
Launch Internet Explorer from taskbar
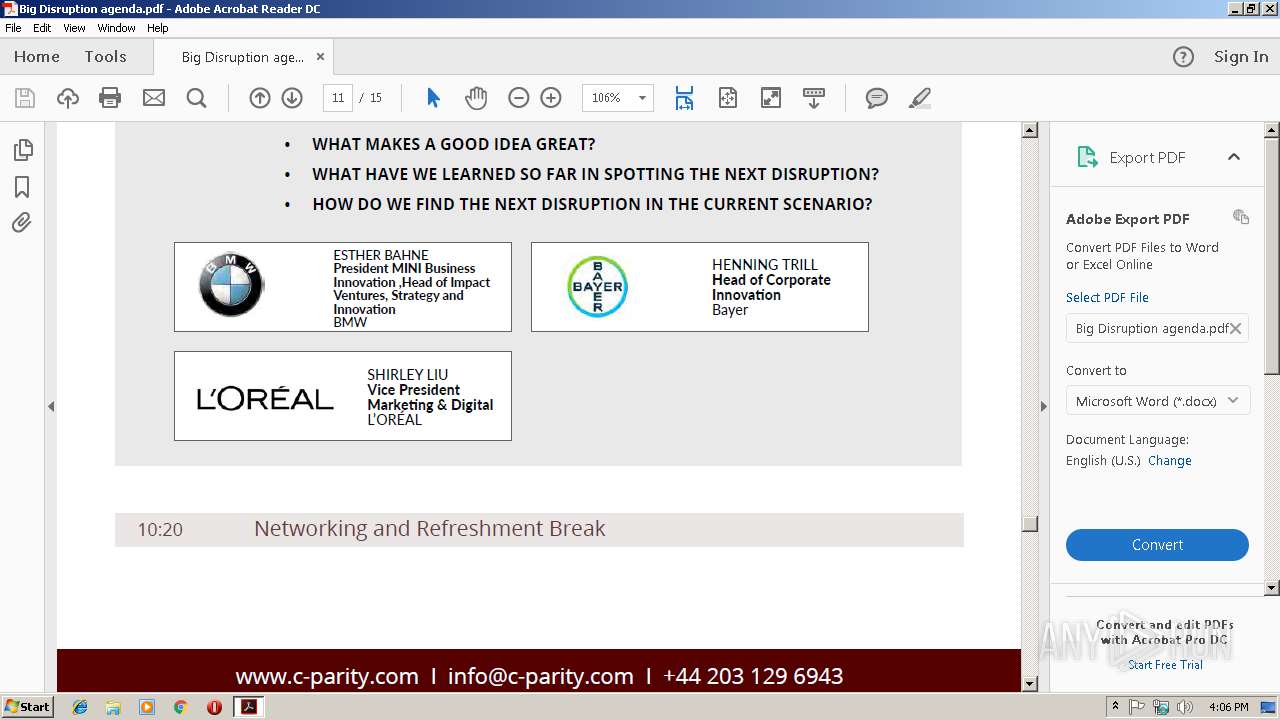coord(80,707)
